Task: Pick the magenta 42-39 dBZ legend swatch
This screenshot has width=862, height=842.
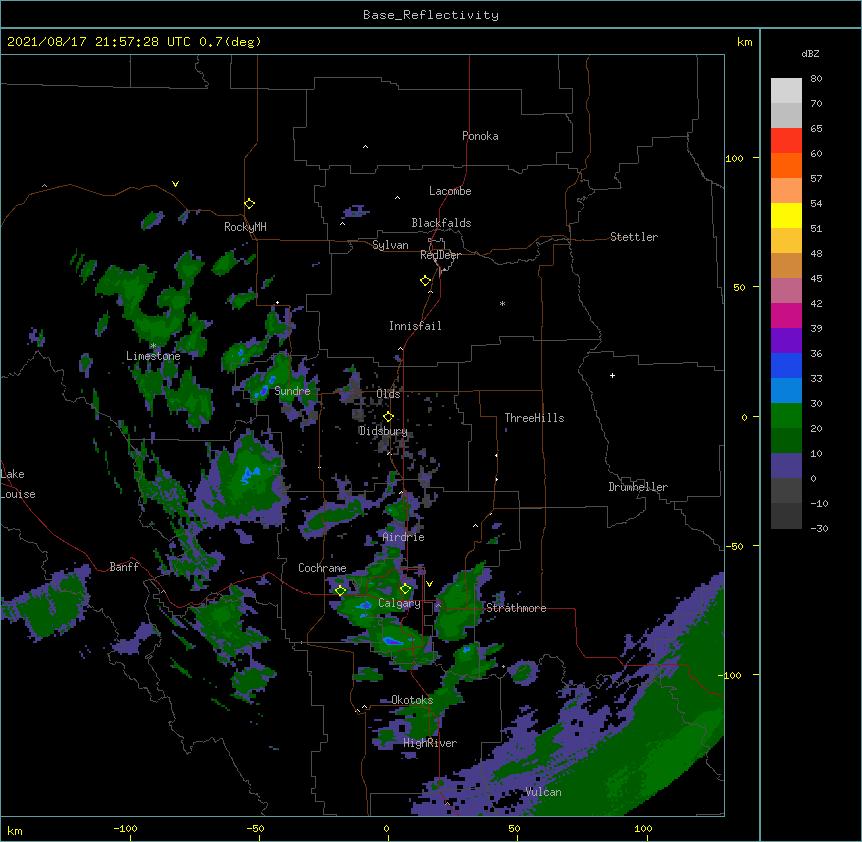Action: [786, 315]
